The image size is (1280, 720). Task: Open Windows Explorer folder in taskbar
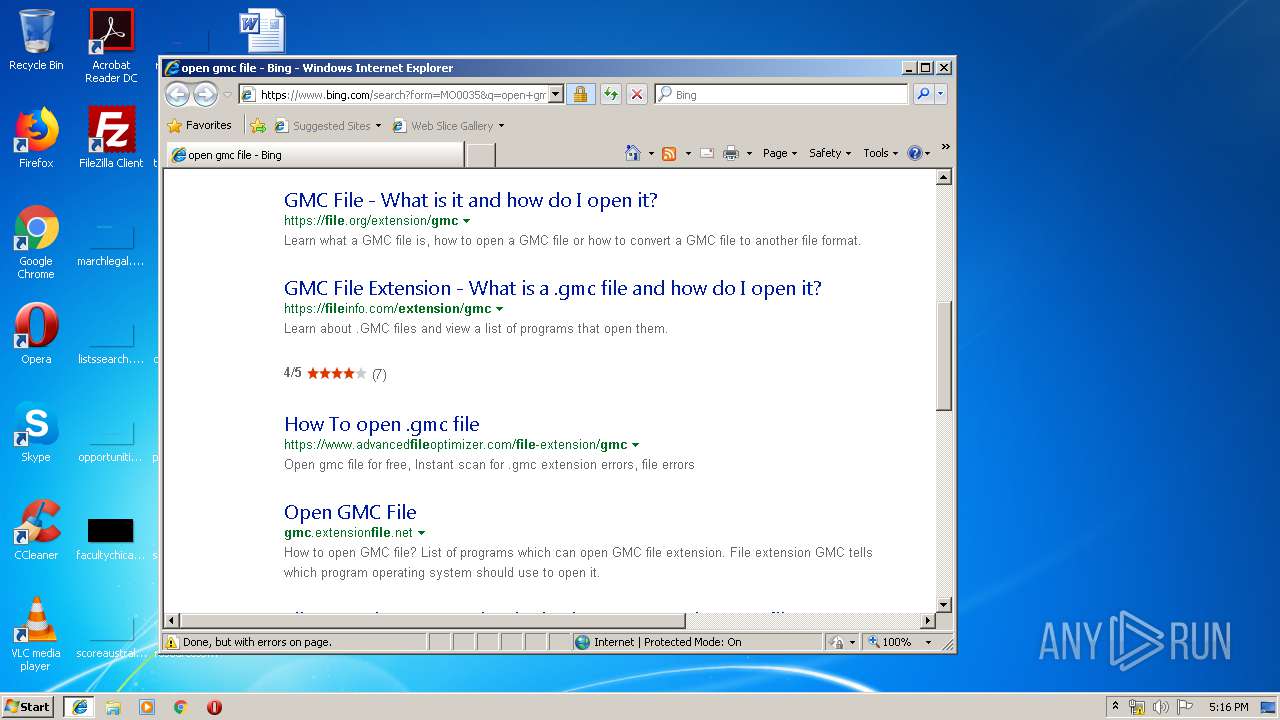[113, 707]
